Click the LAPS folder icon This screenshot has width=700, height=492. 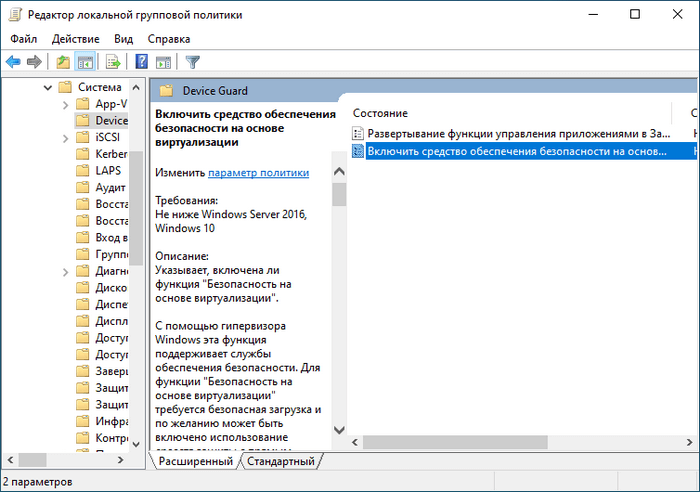pos(83,171)
